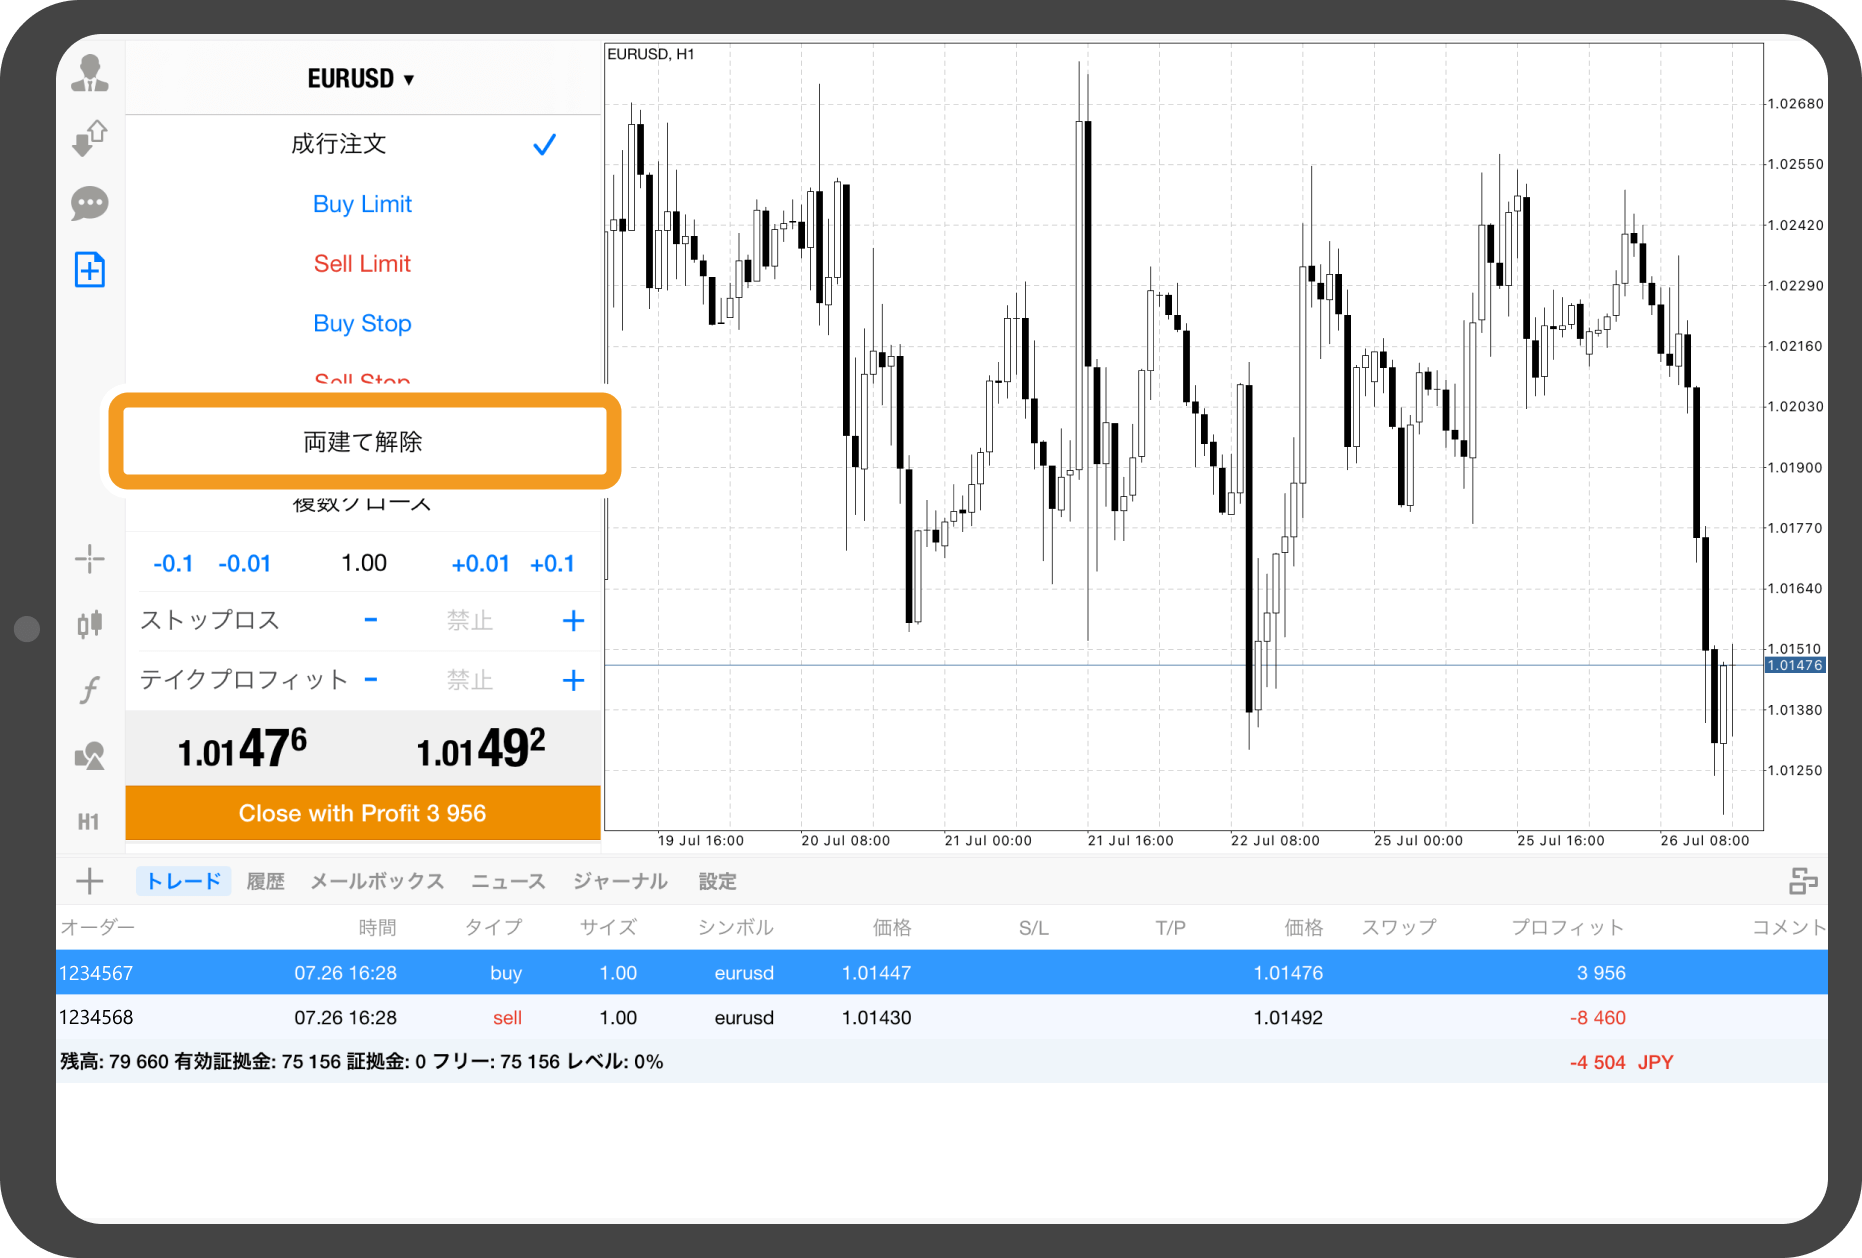This screenshot has width=1862, height=1258.
Task: Click the trade arrows icon in sidebar
Action: coord(89,138)
